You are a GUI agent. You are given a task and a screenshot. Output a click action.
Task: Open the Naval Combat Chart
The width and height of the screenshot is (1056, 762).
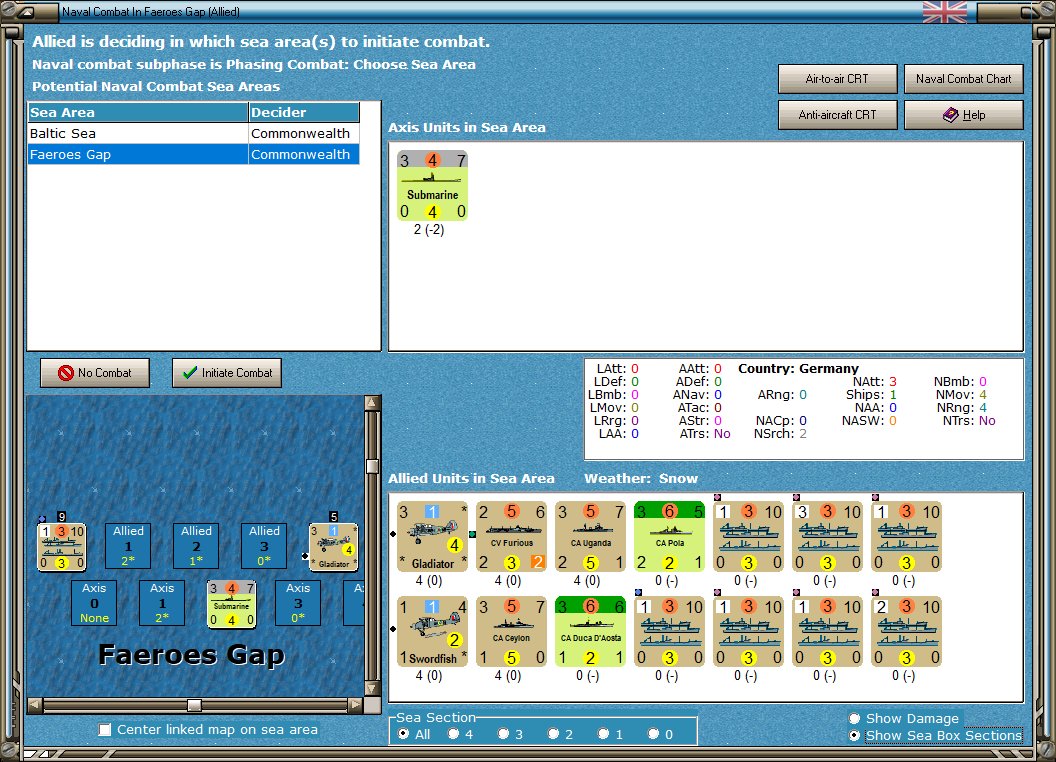[964, 79]
